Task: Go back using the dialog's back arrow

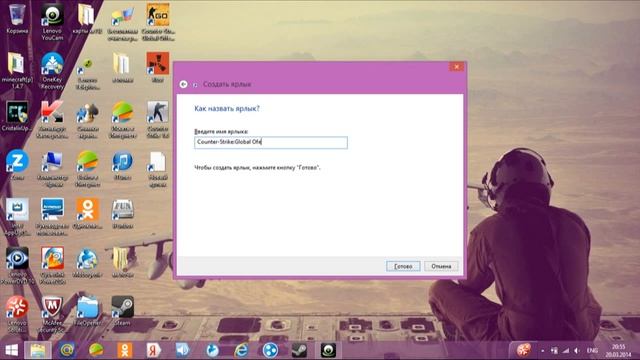Action: (183, 84)
